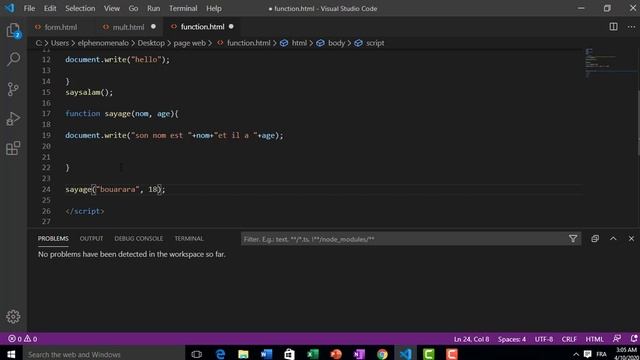Open the Windows Start menu
This screenshot has height=360, width=640.
click(11, 354)
